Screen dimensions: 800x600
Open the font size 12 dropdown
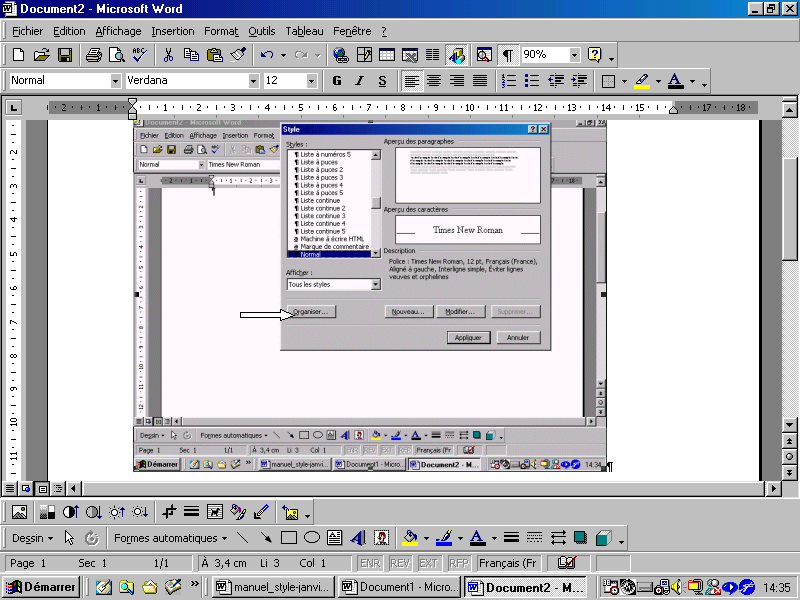[x=311, y=81]
